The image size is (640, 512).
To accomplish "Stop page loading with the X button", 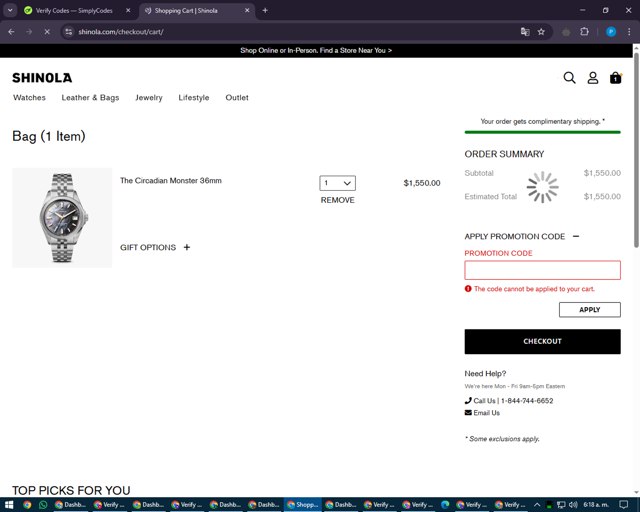I will tap(47, 32).
